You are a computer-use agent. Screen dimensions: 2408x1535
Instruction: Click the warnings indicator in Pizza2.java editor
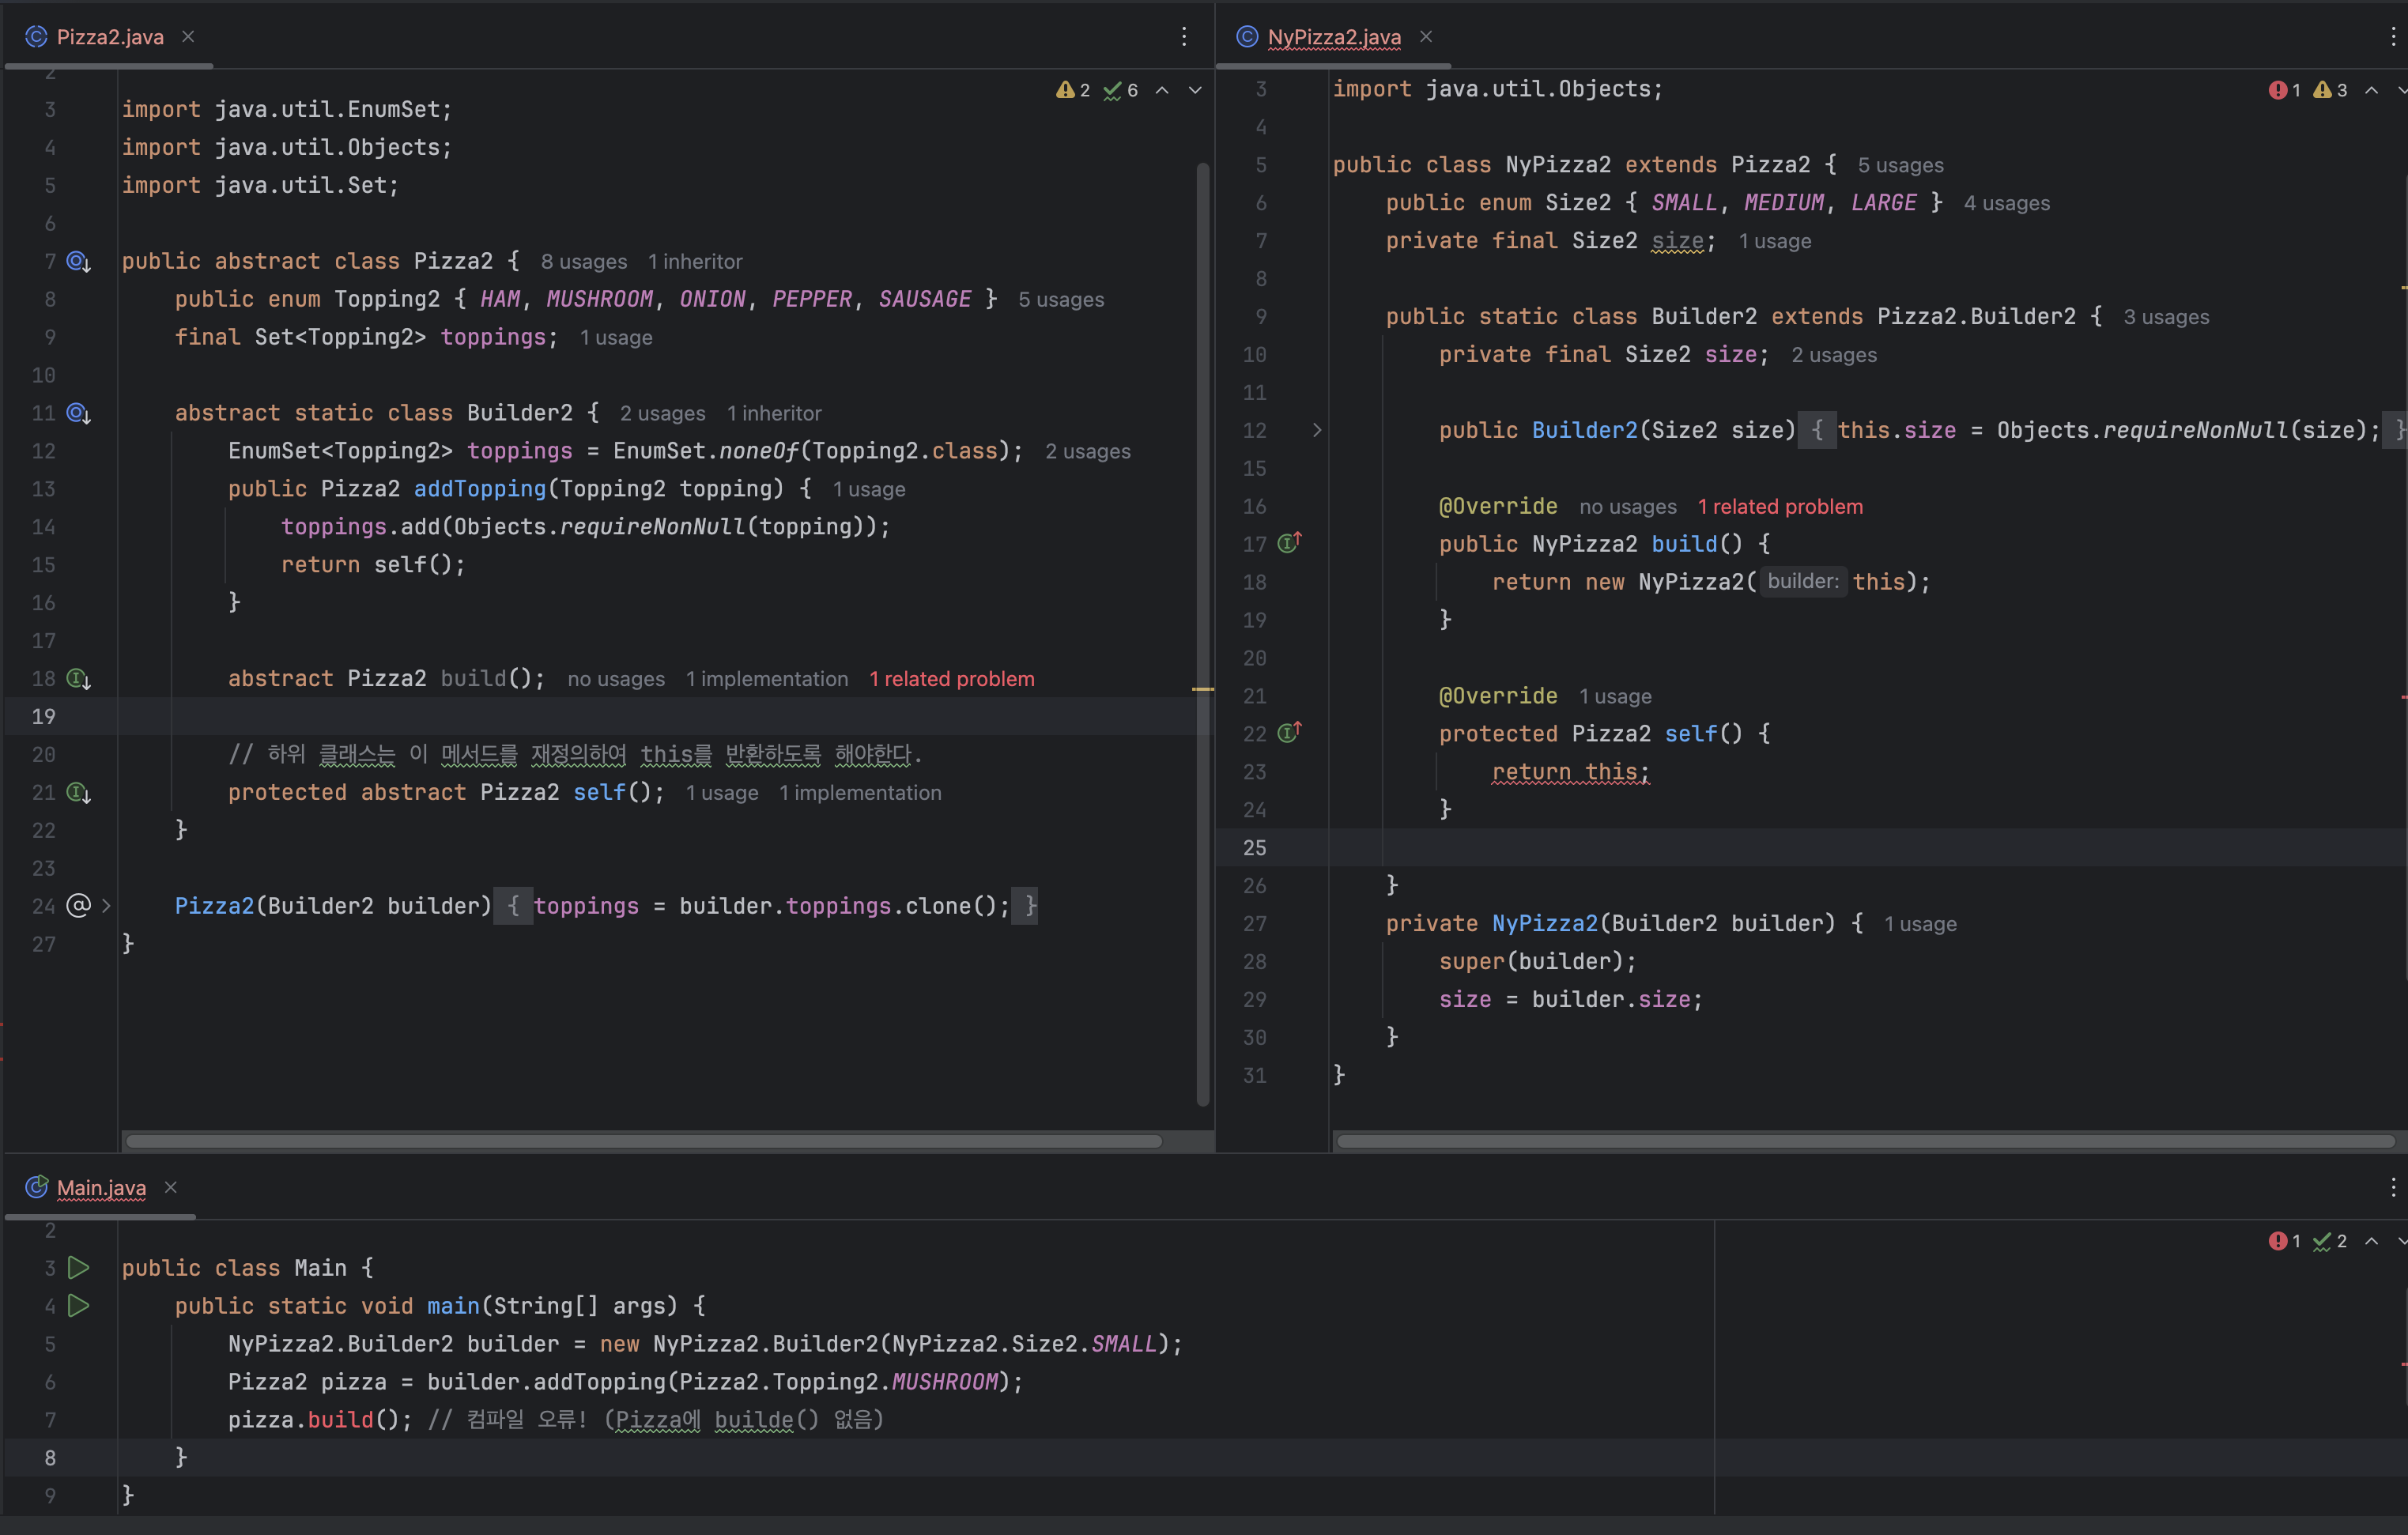(1073, 90)
